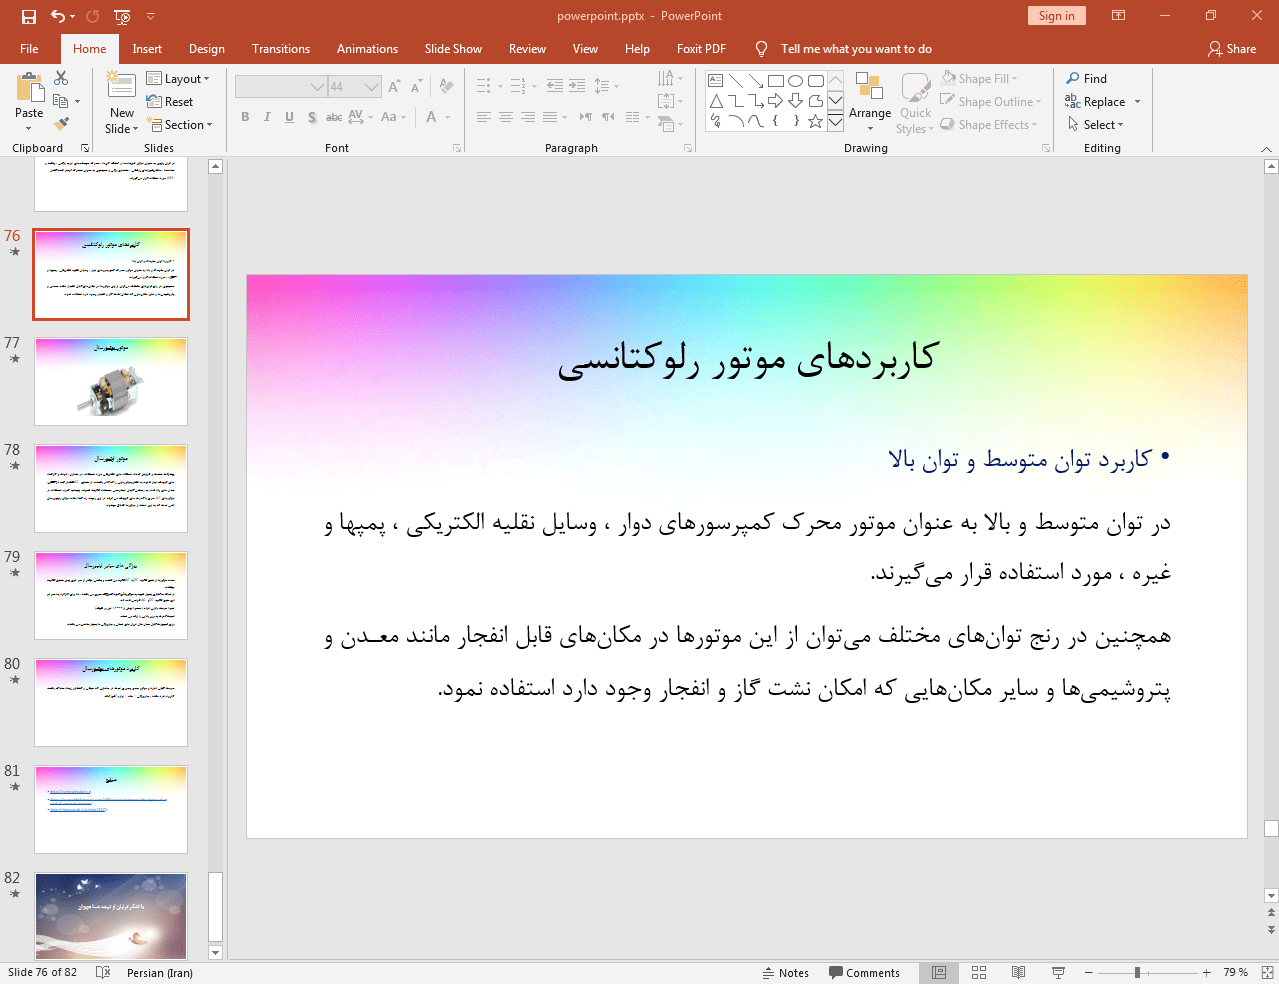Open the Transitions tab
This screenshot has height=984, width=1279.
(281, 48)
